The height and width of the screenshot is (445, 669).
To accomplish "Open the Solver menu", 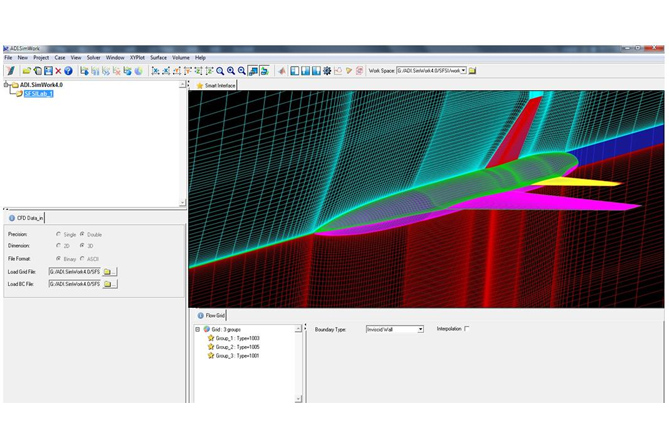I will [x=93, y=58].
